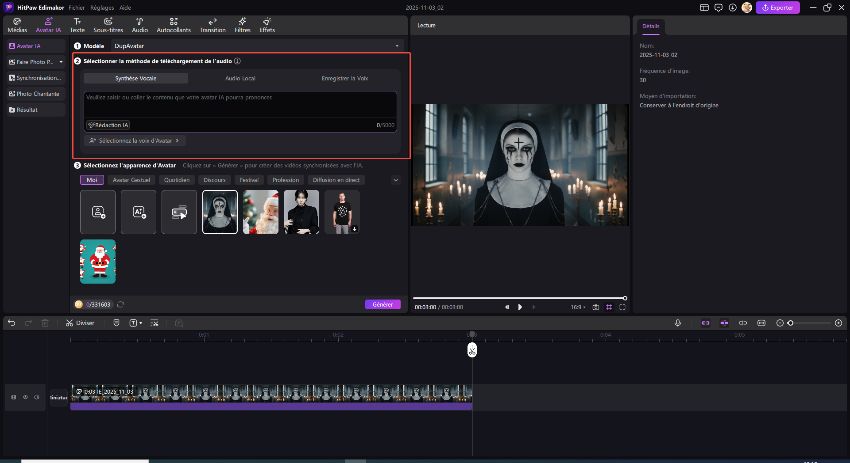Open the 16:9 aspect ratio dropdown
Screen dimensions: 850x463
tap(578, 307)
